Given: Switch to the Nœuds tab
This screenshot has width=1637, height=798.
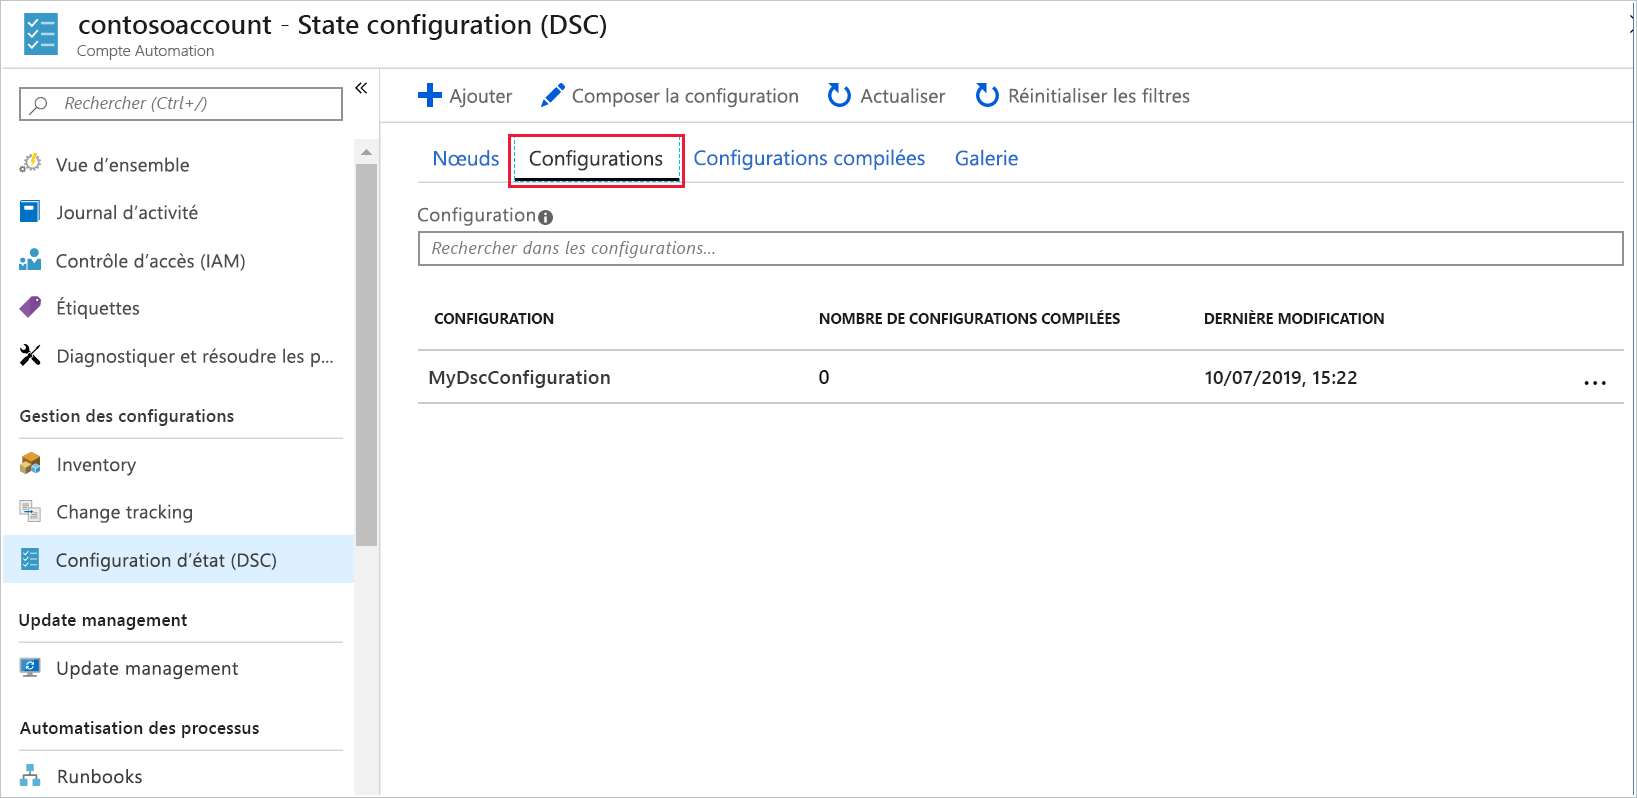Looking at the screenshot, I should (466, 158).
